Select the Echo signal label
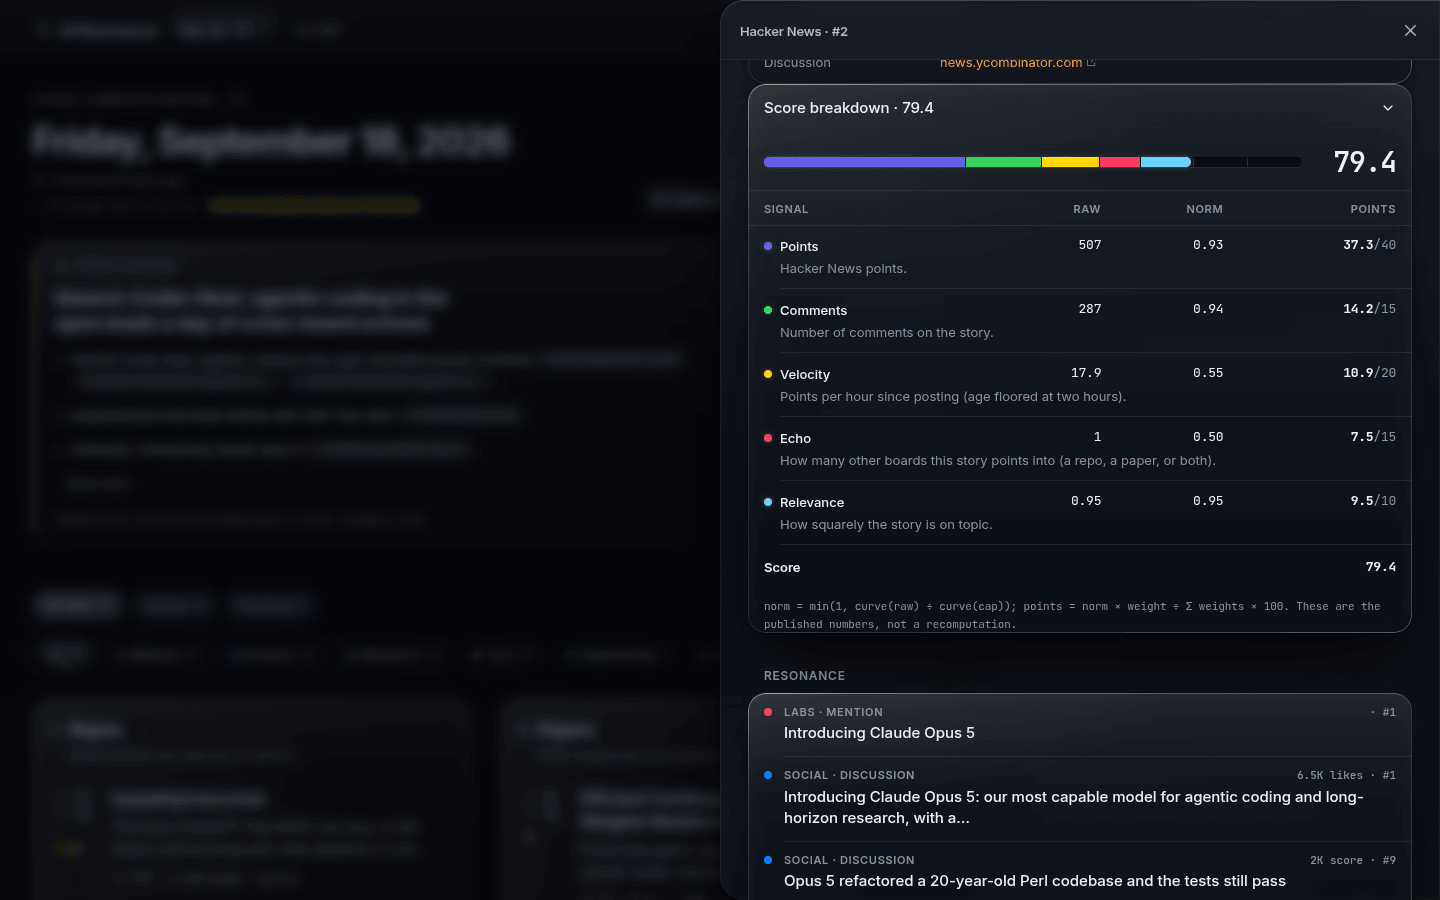 click(795, 439)
